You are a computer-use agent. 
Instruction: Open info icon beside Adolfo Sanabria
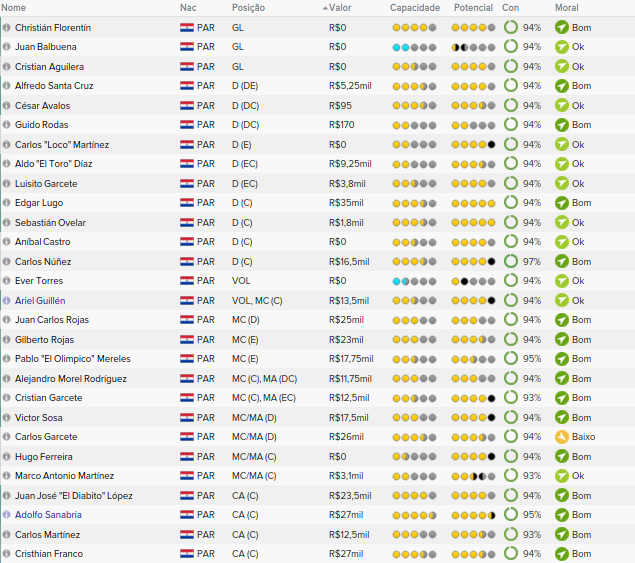click(6, 515)
